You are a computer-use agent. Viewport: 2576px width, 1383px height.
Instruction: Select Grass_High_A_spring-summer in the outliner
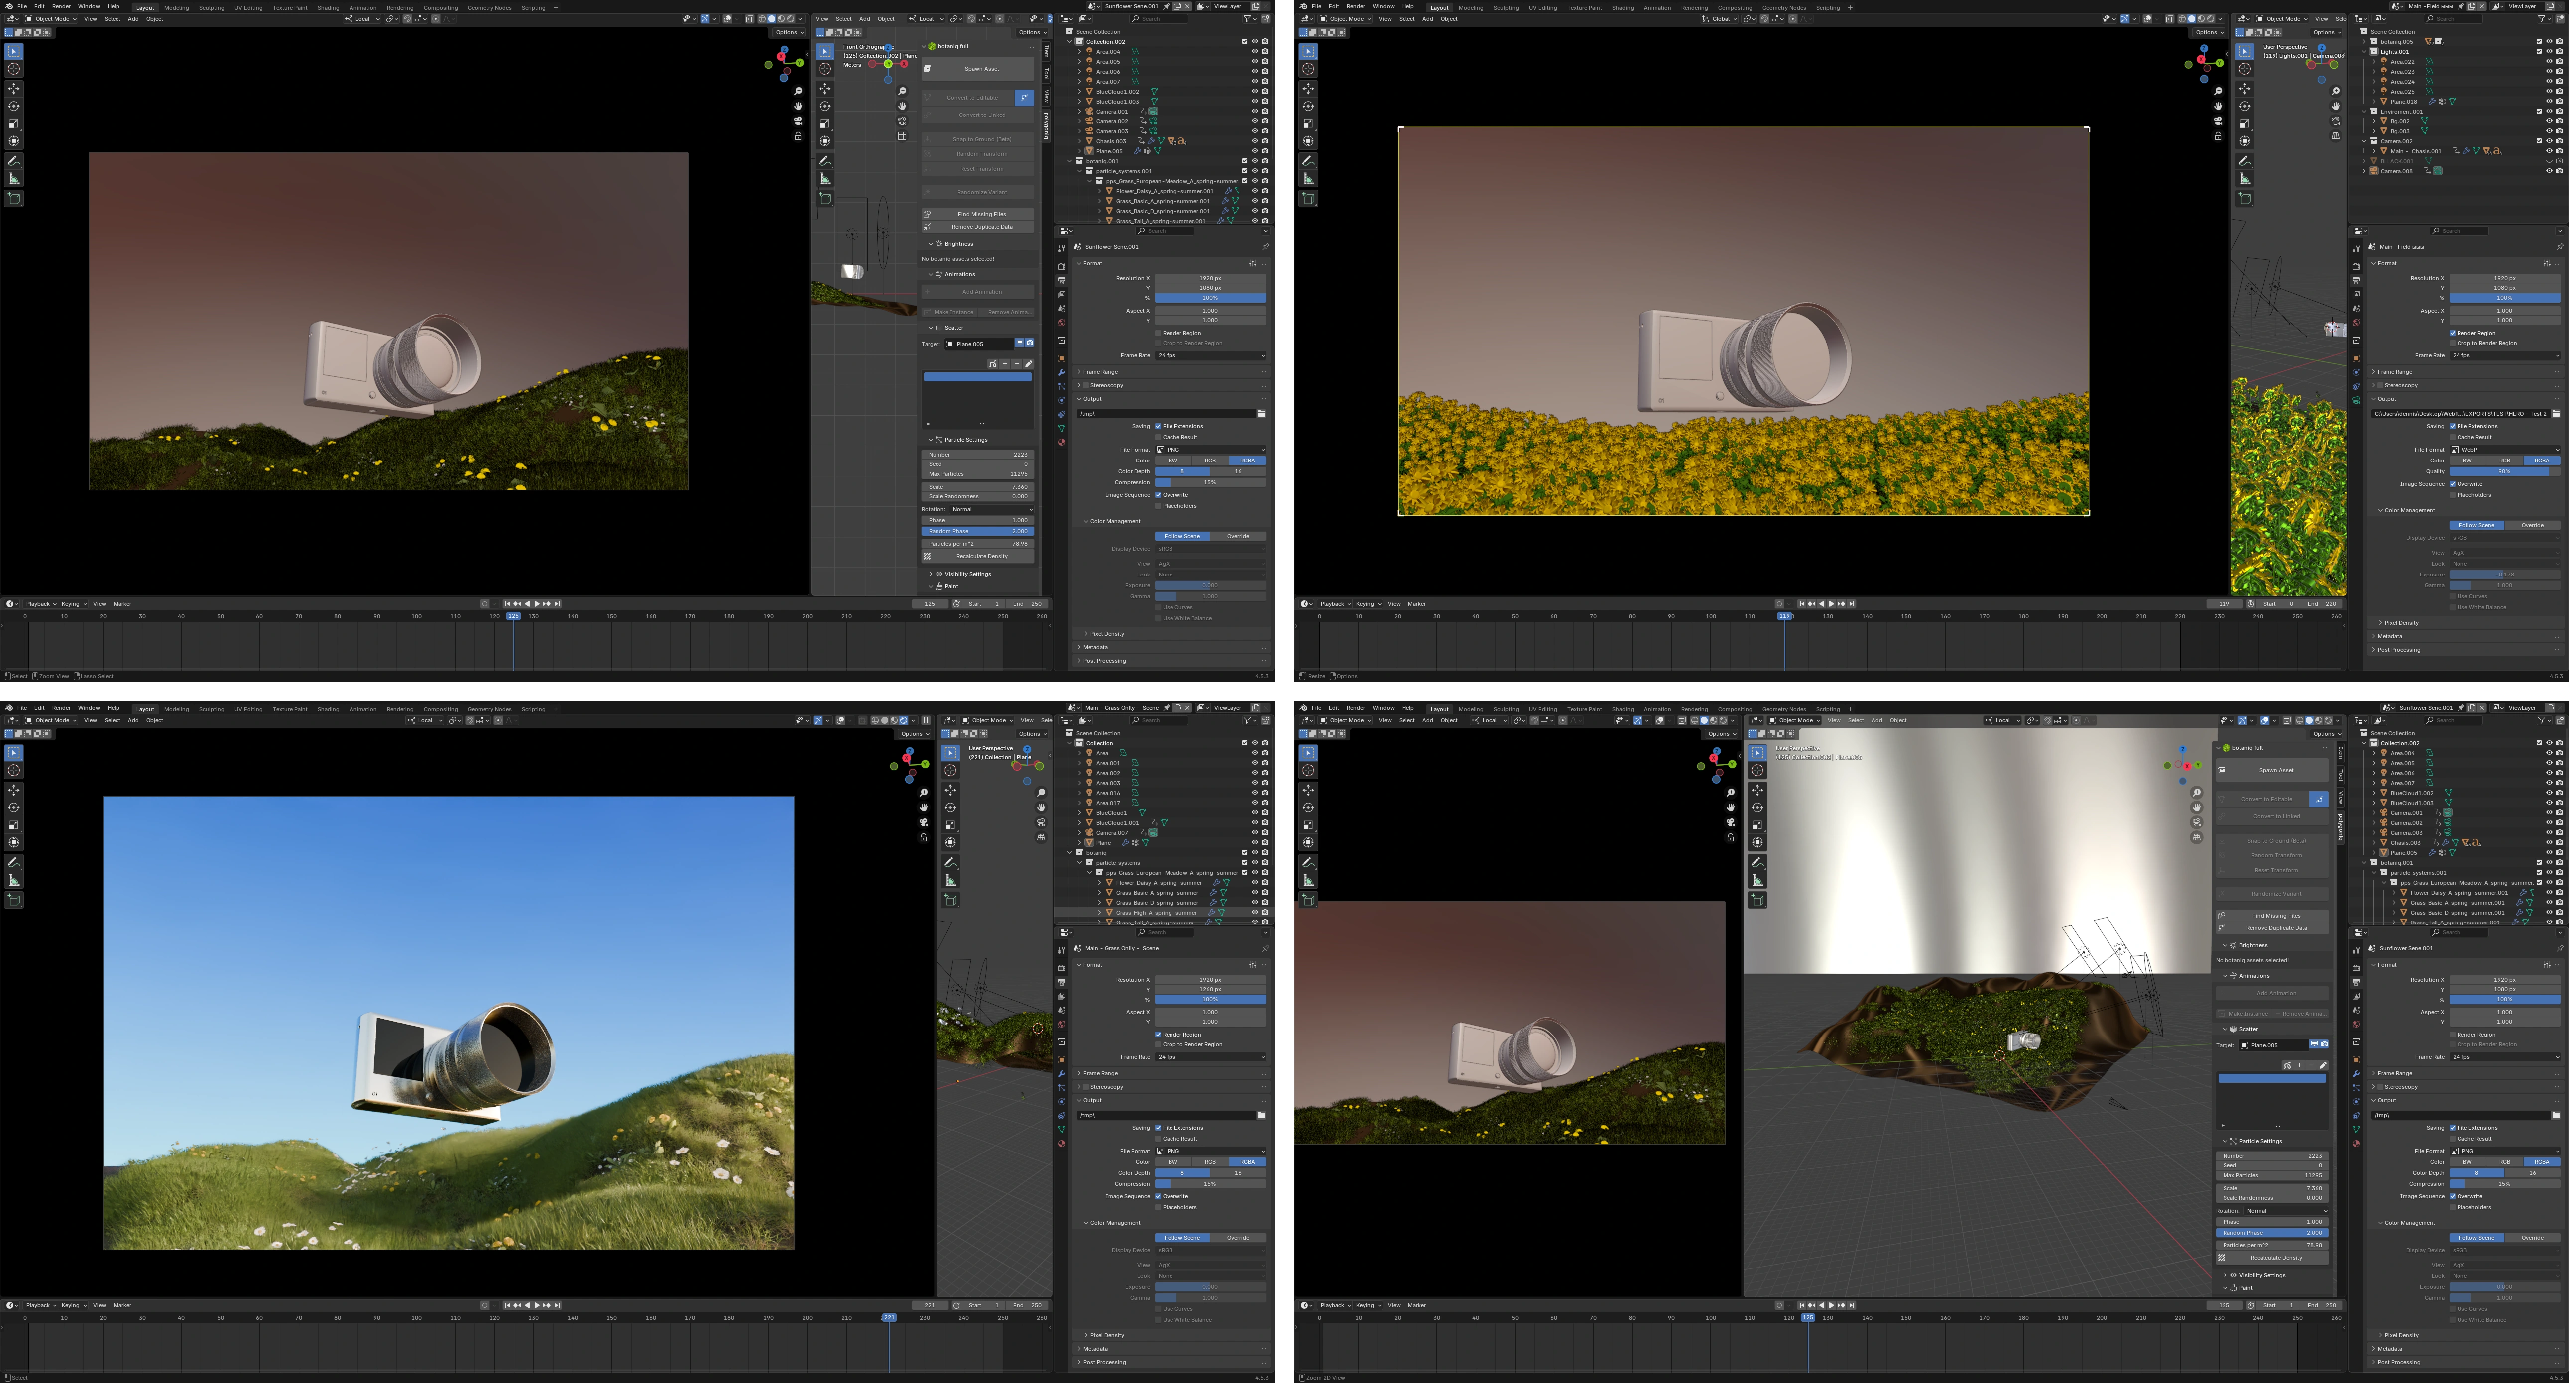1156,912
